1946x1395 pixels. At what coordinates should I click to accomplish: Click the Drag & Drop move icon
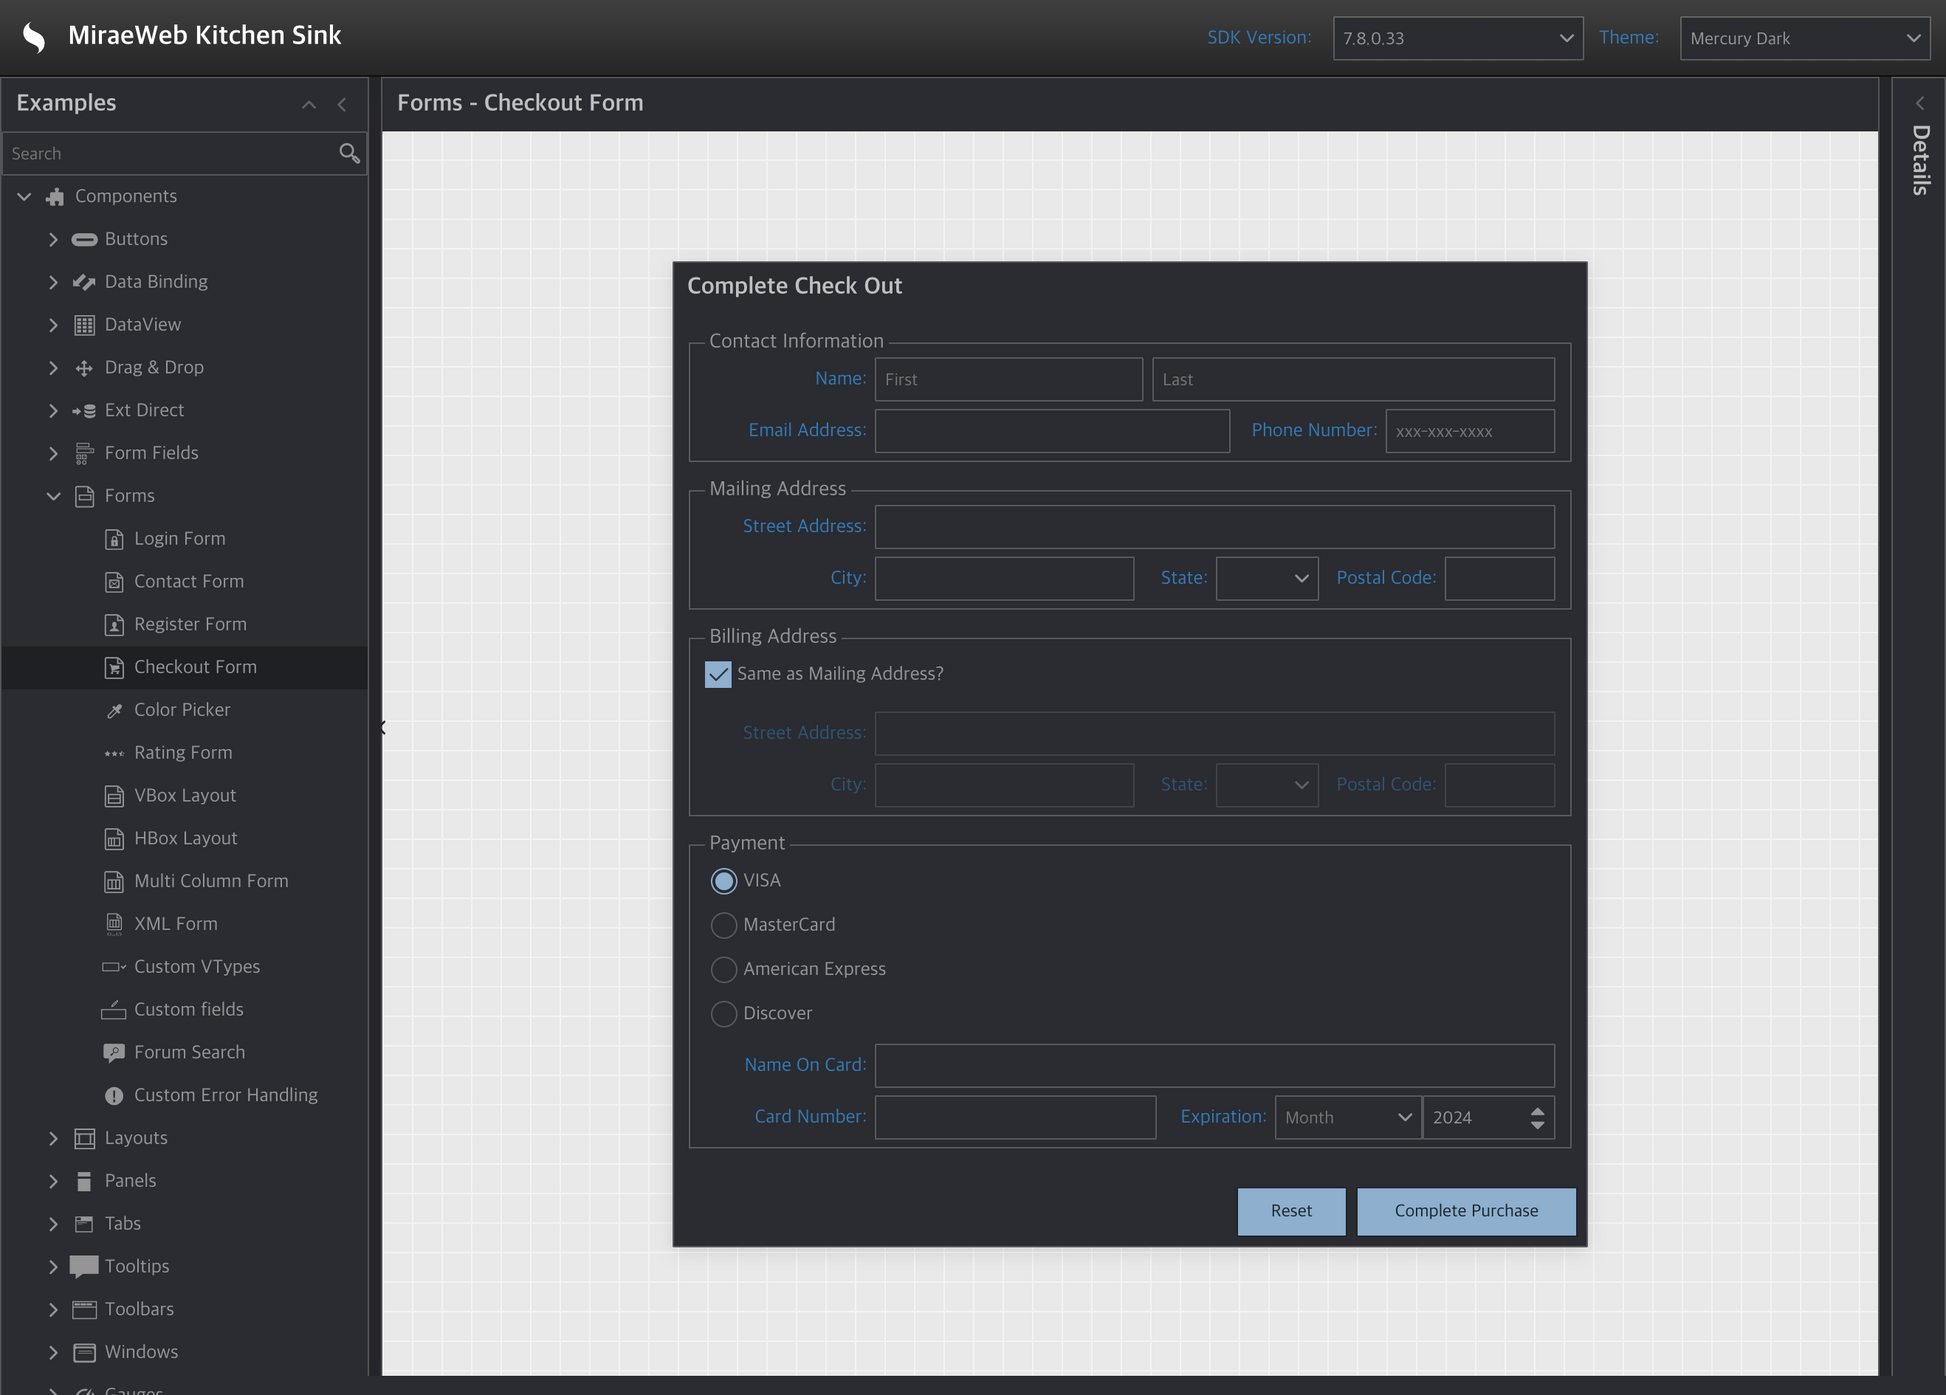pos(84,368)
